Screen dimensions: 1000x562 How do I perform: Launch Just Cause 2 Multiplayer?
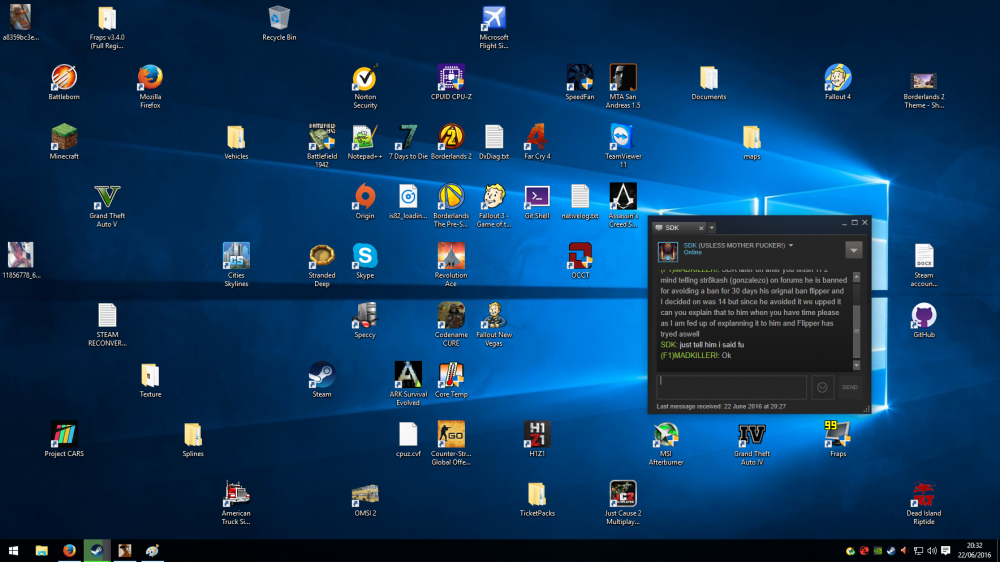tap(623, 503)
